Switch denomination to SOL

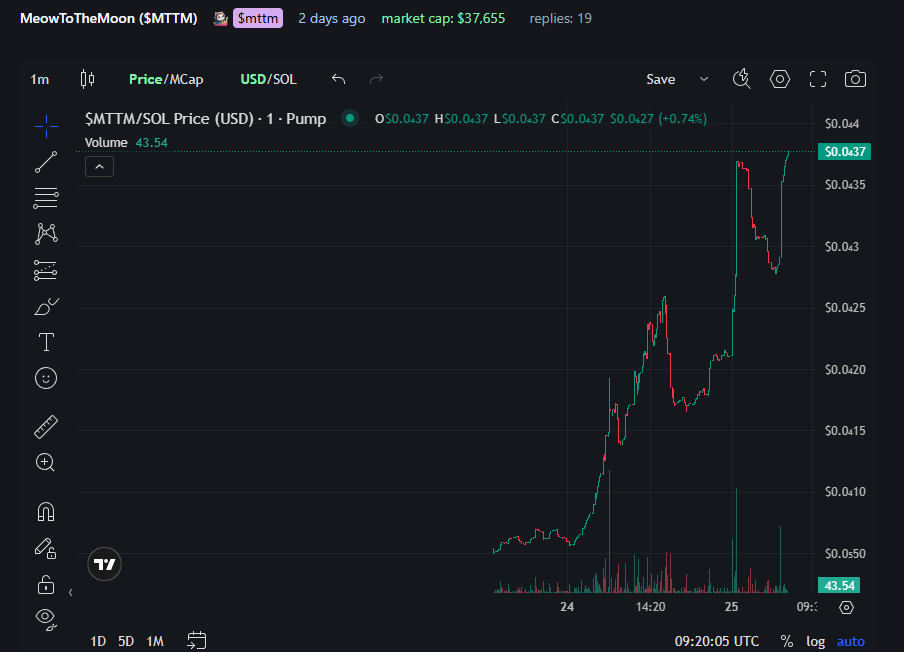coord(284,80)
